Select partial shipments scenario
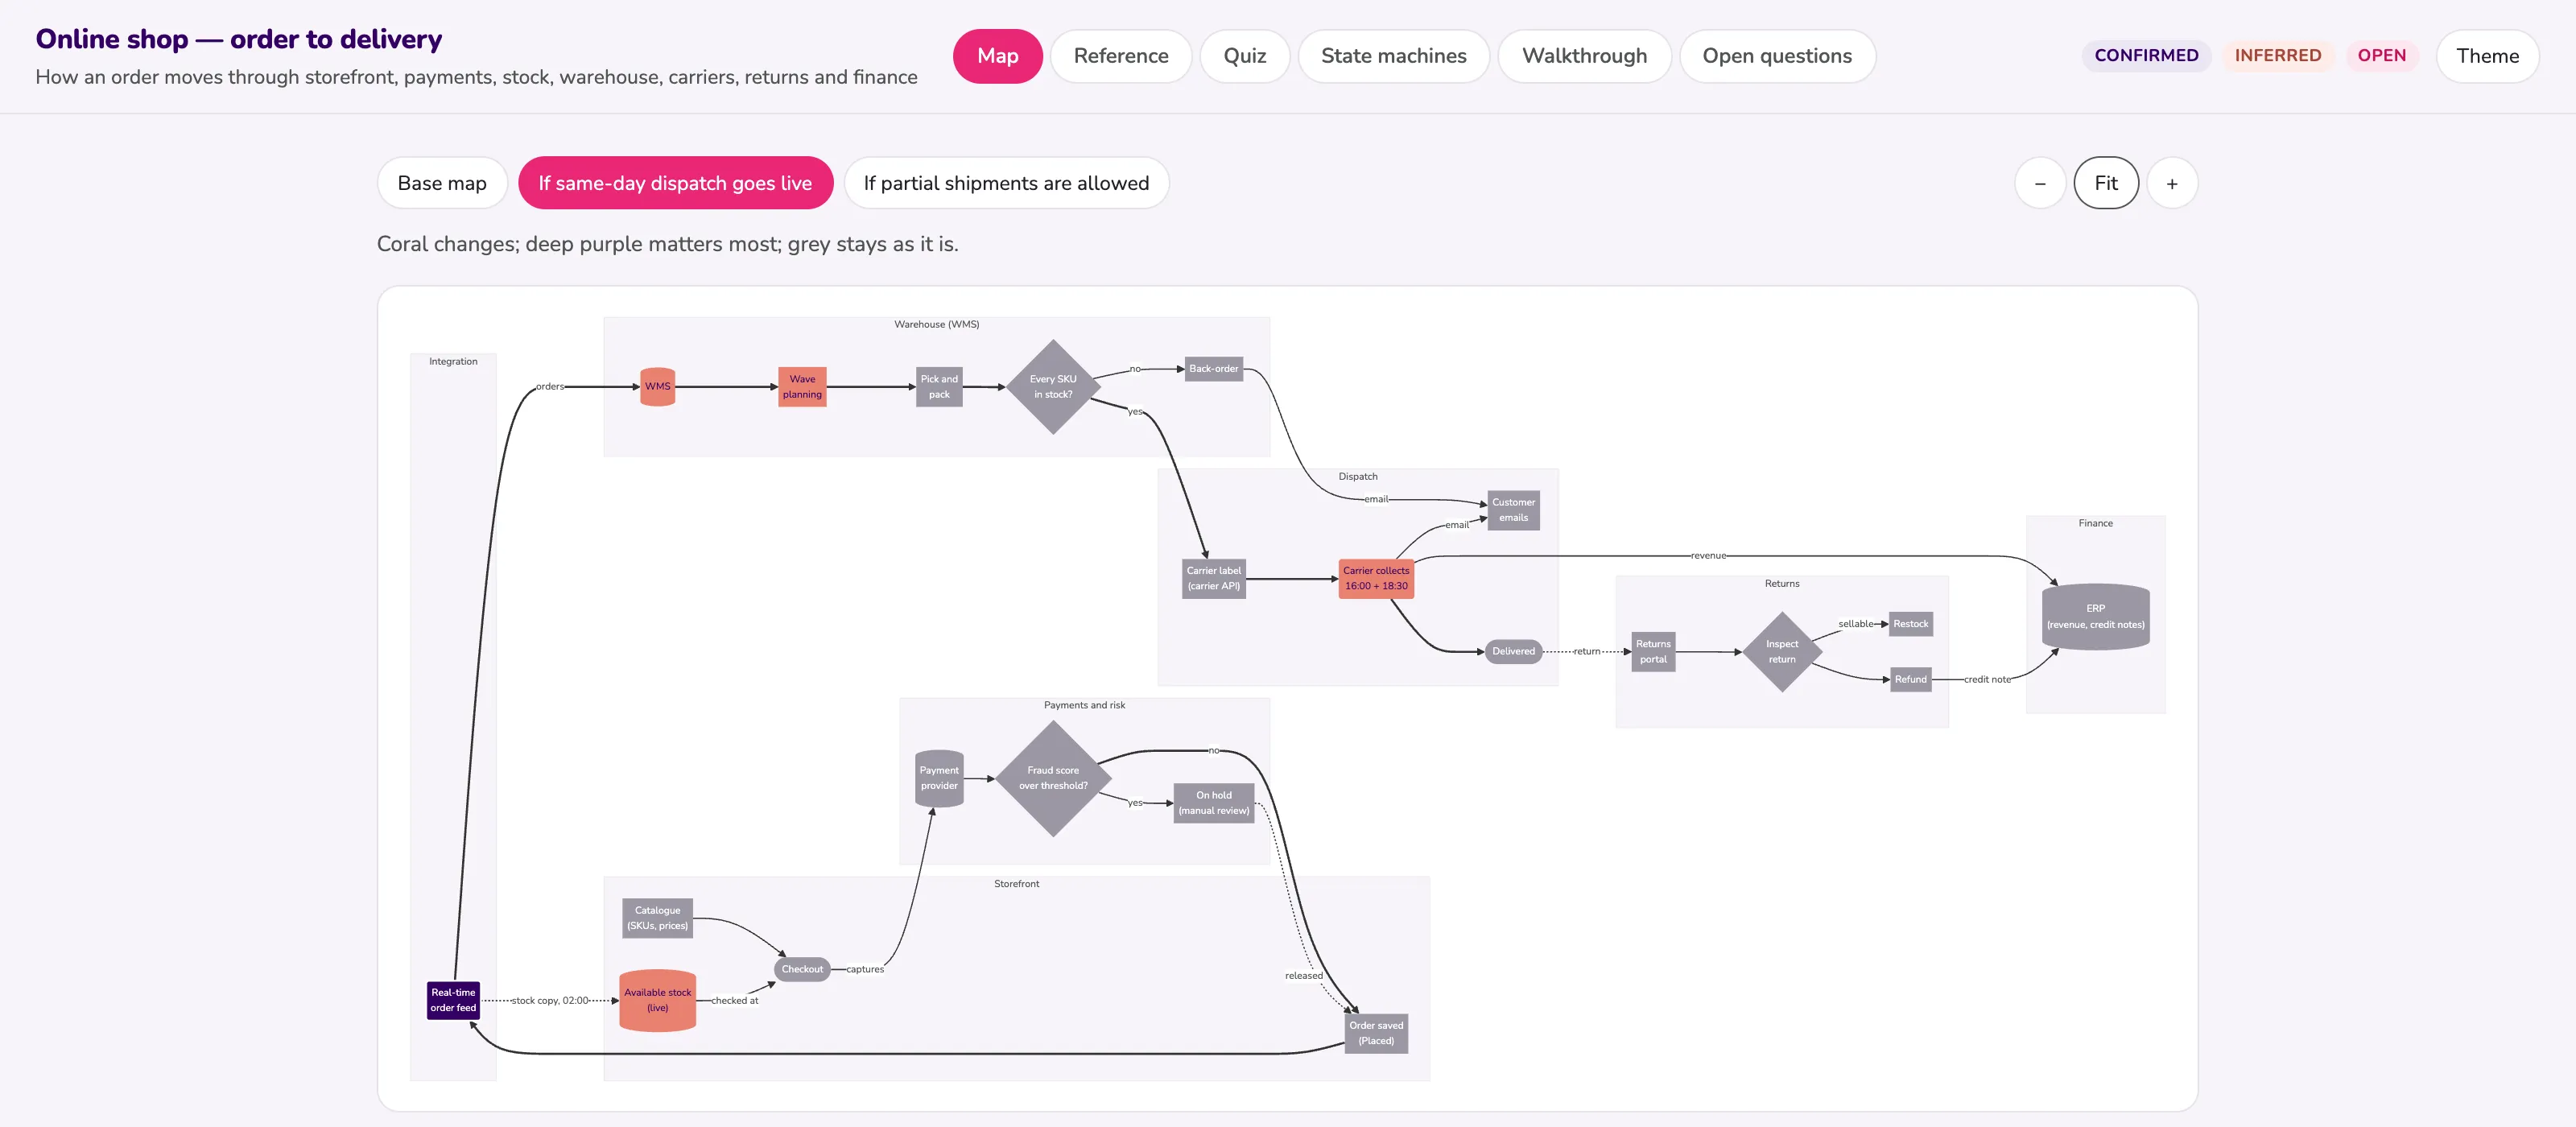2576x1127 pixels. pos(1006,183)
